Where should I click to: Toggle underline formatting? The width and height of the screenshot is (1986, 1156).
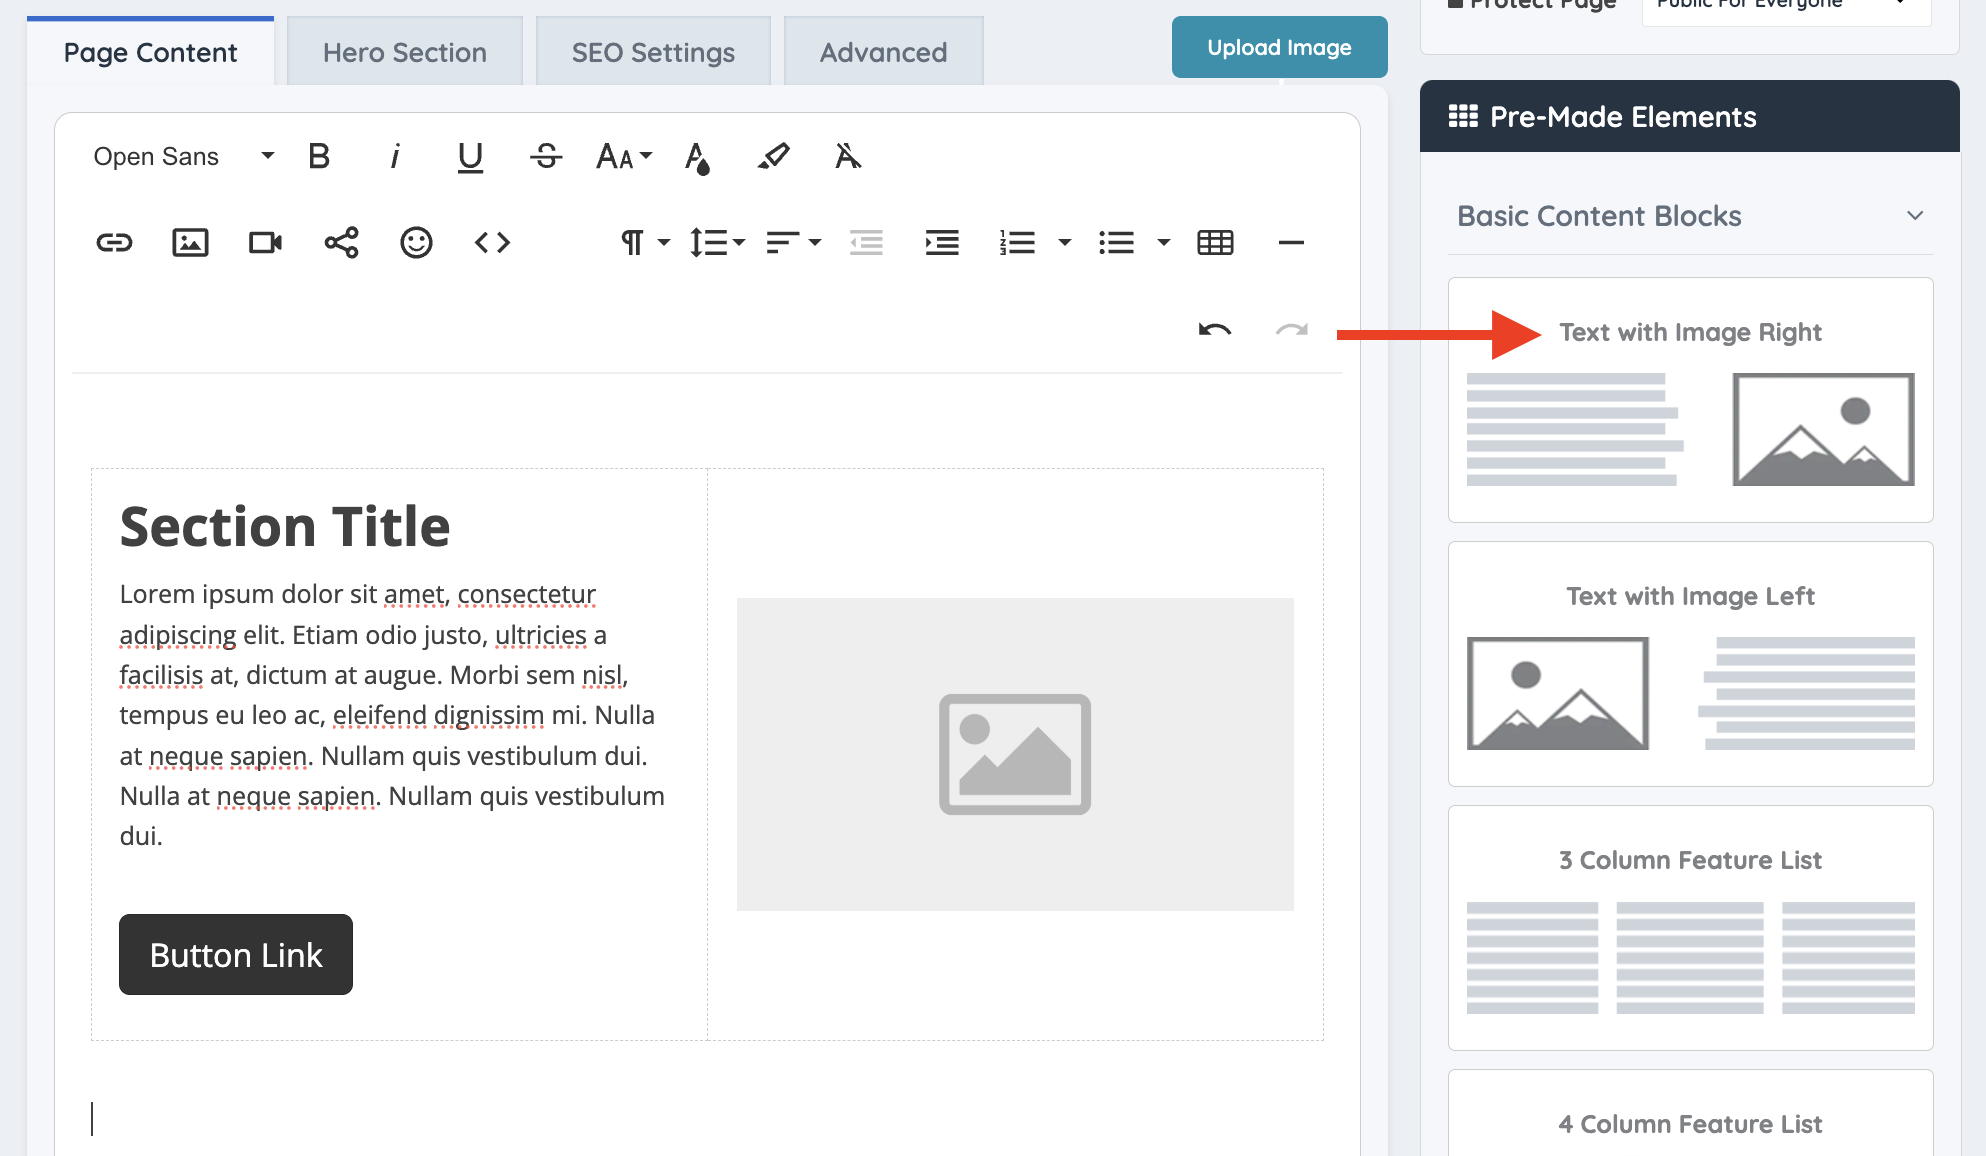[470, 157]
